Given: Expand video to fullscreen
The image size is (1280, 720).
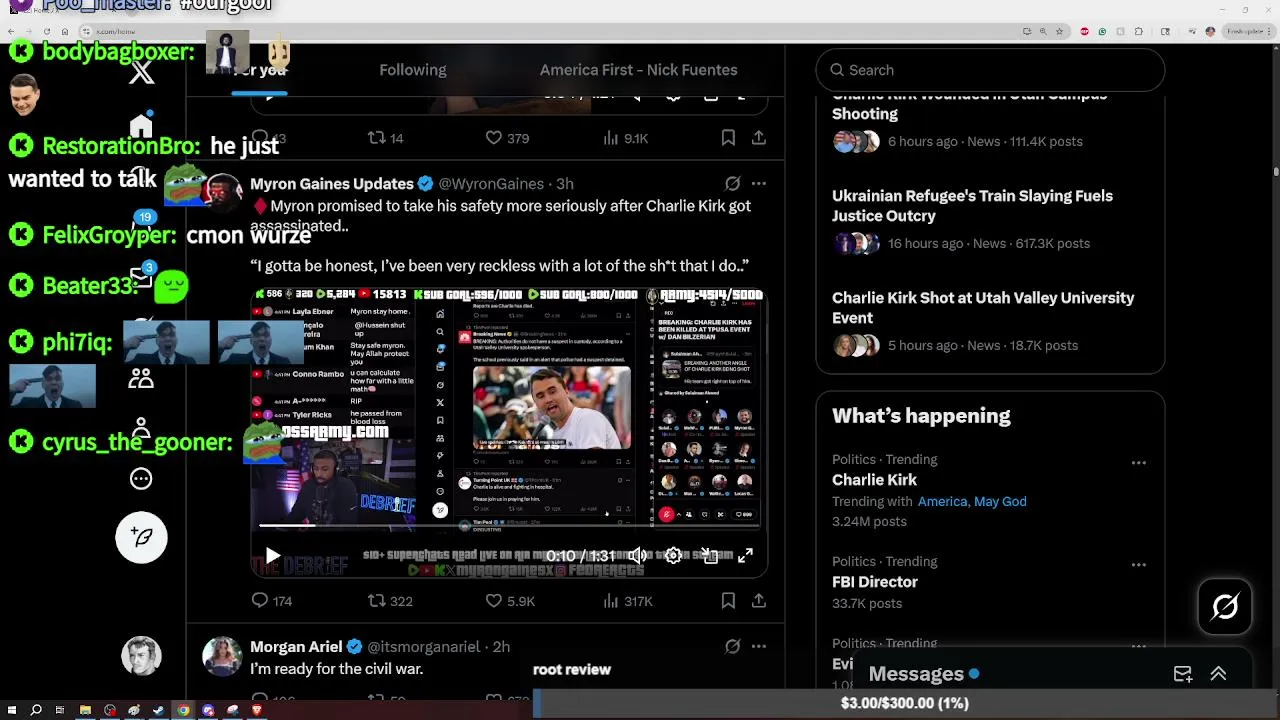Looking at the screenshot, I should (745, 556).
